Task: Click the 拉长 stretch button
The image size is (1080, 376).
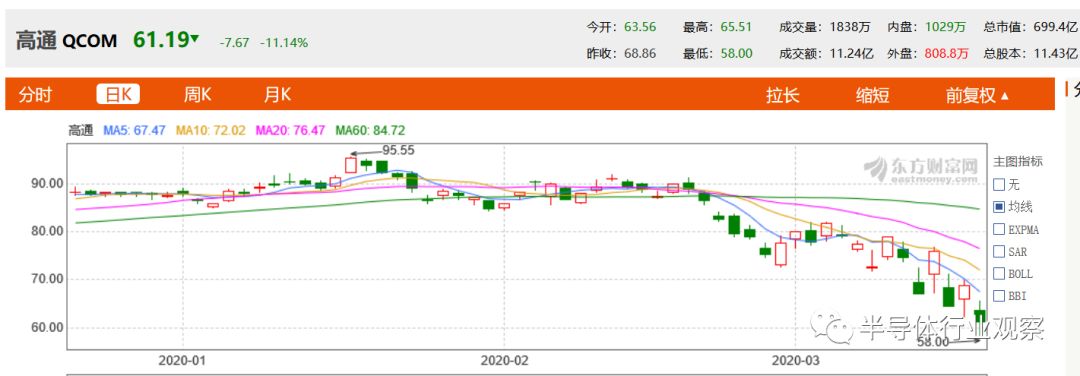Action: [x=782, y=96]
